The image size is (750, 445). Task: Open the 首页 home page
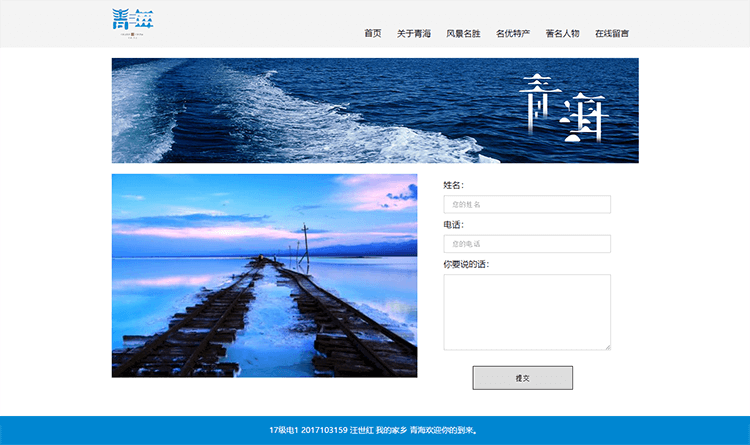372,33
